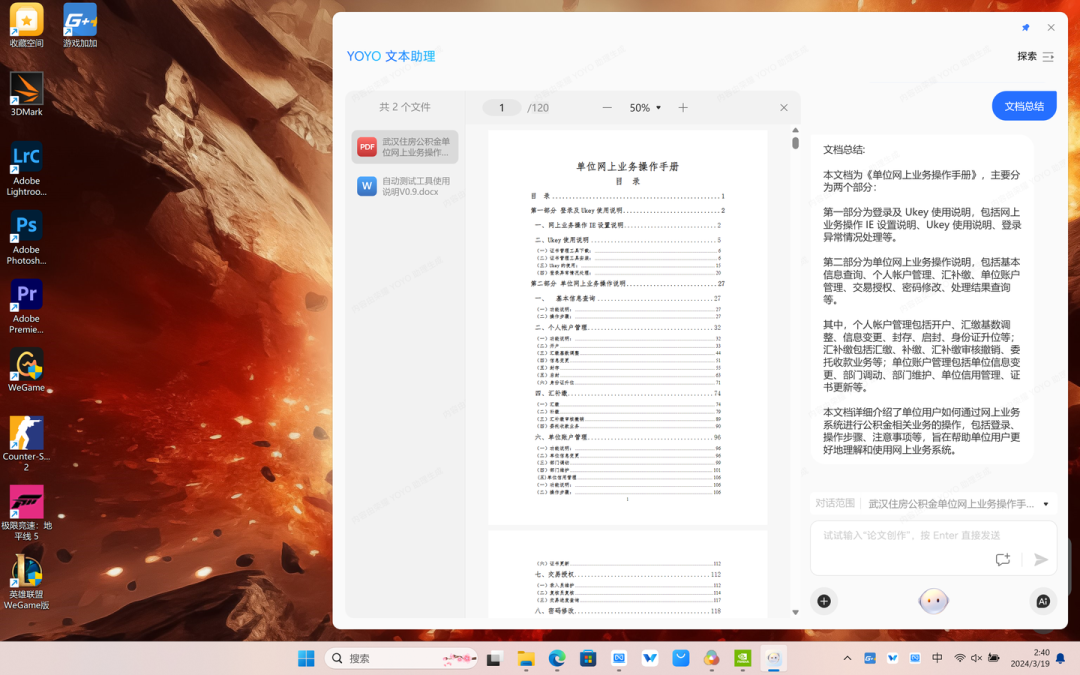Add a file with the round plus button
The height and width of the screenshot is (675, 1080).
point(824,601)
